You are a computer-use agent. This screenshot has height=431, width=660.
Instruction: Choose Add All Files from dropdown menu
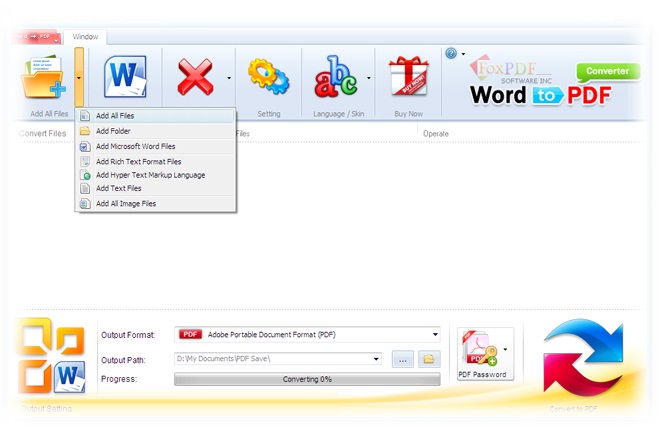(x=155, y=116)
